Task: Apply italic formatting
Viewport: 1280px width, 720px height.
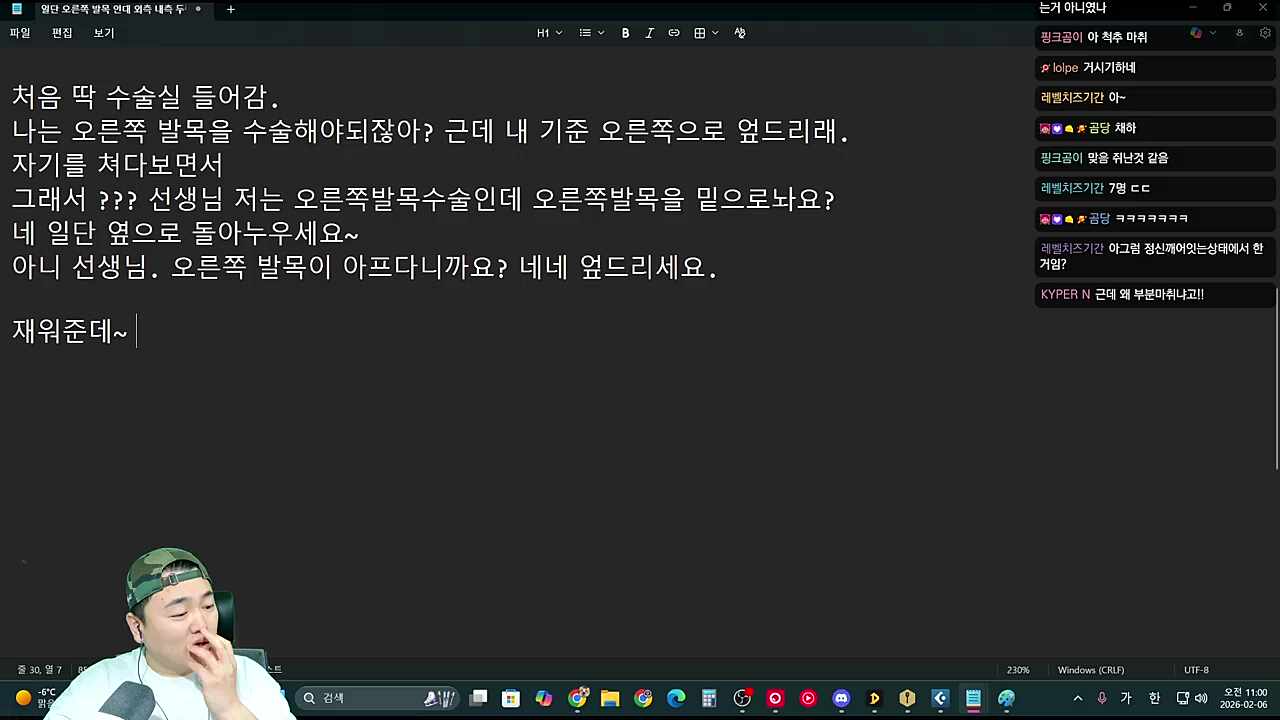Action: coord(649,33)
